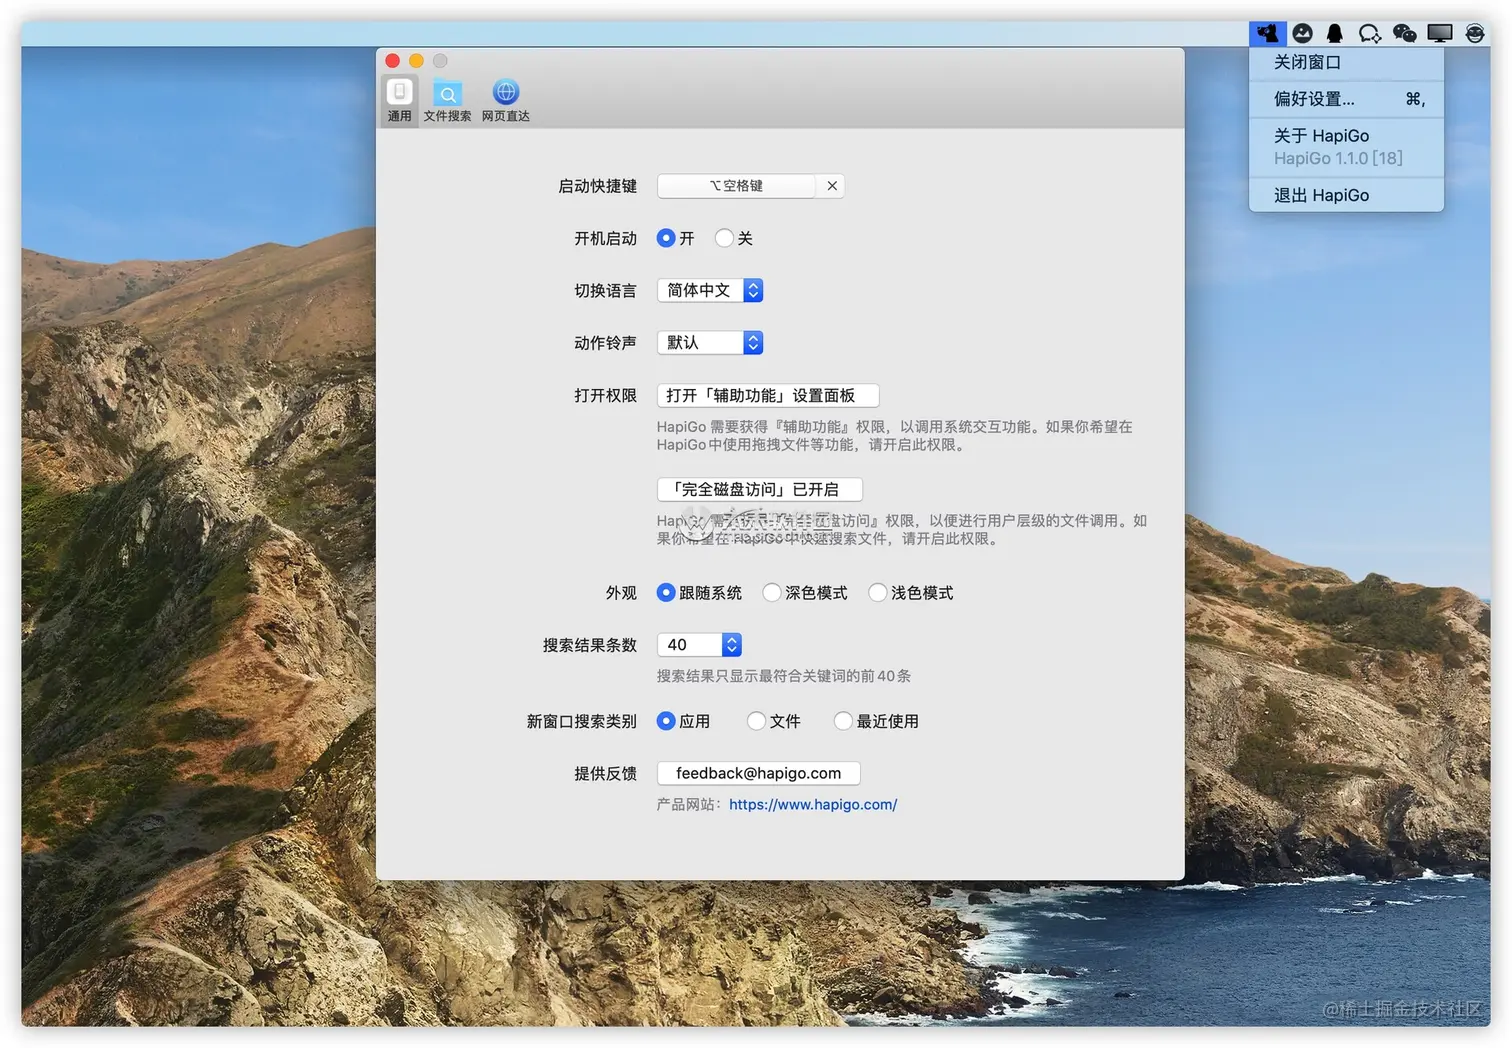
Task: Click 打开「辅助功能」设置面板 button
Action: click(768, 396)
